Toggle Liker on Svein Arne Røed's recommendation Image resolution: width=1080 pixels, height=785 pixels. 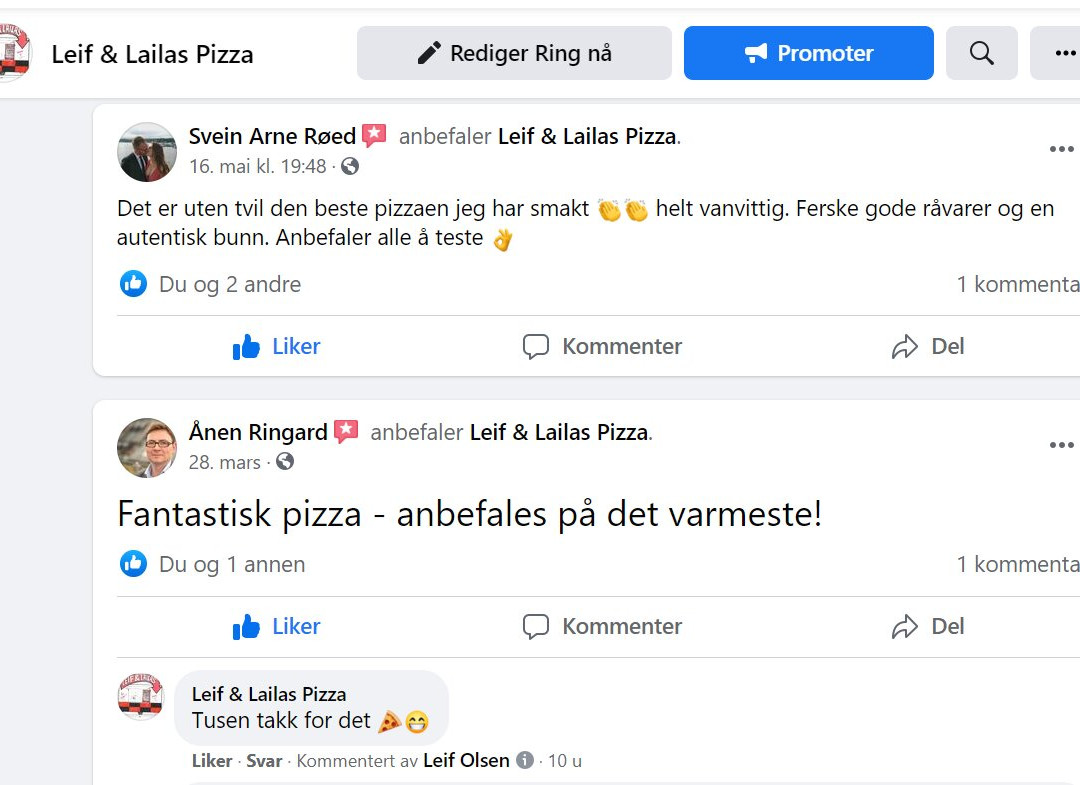(277, 347)
